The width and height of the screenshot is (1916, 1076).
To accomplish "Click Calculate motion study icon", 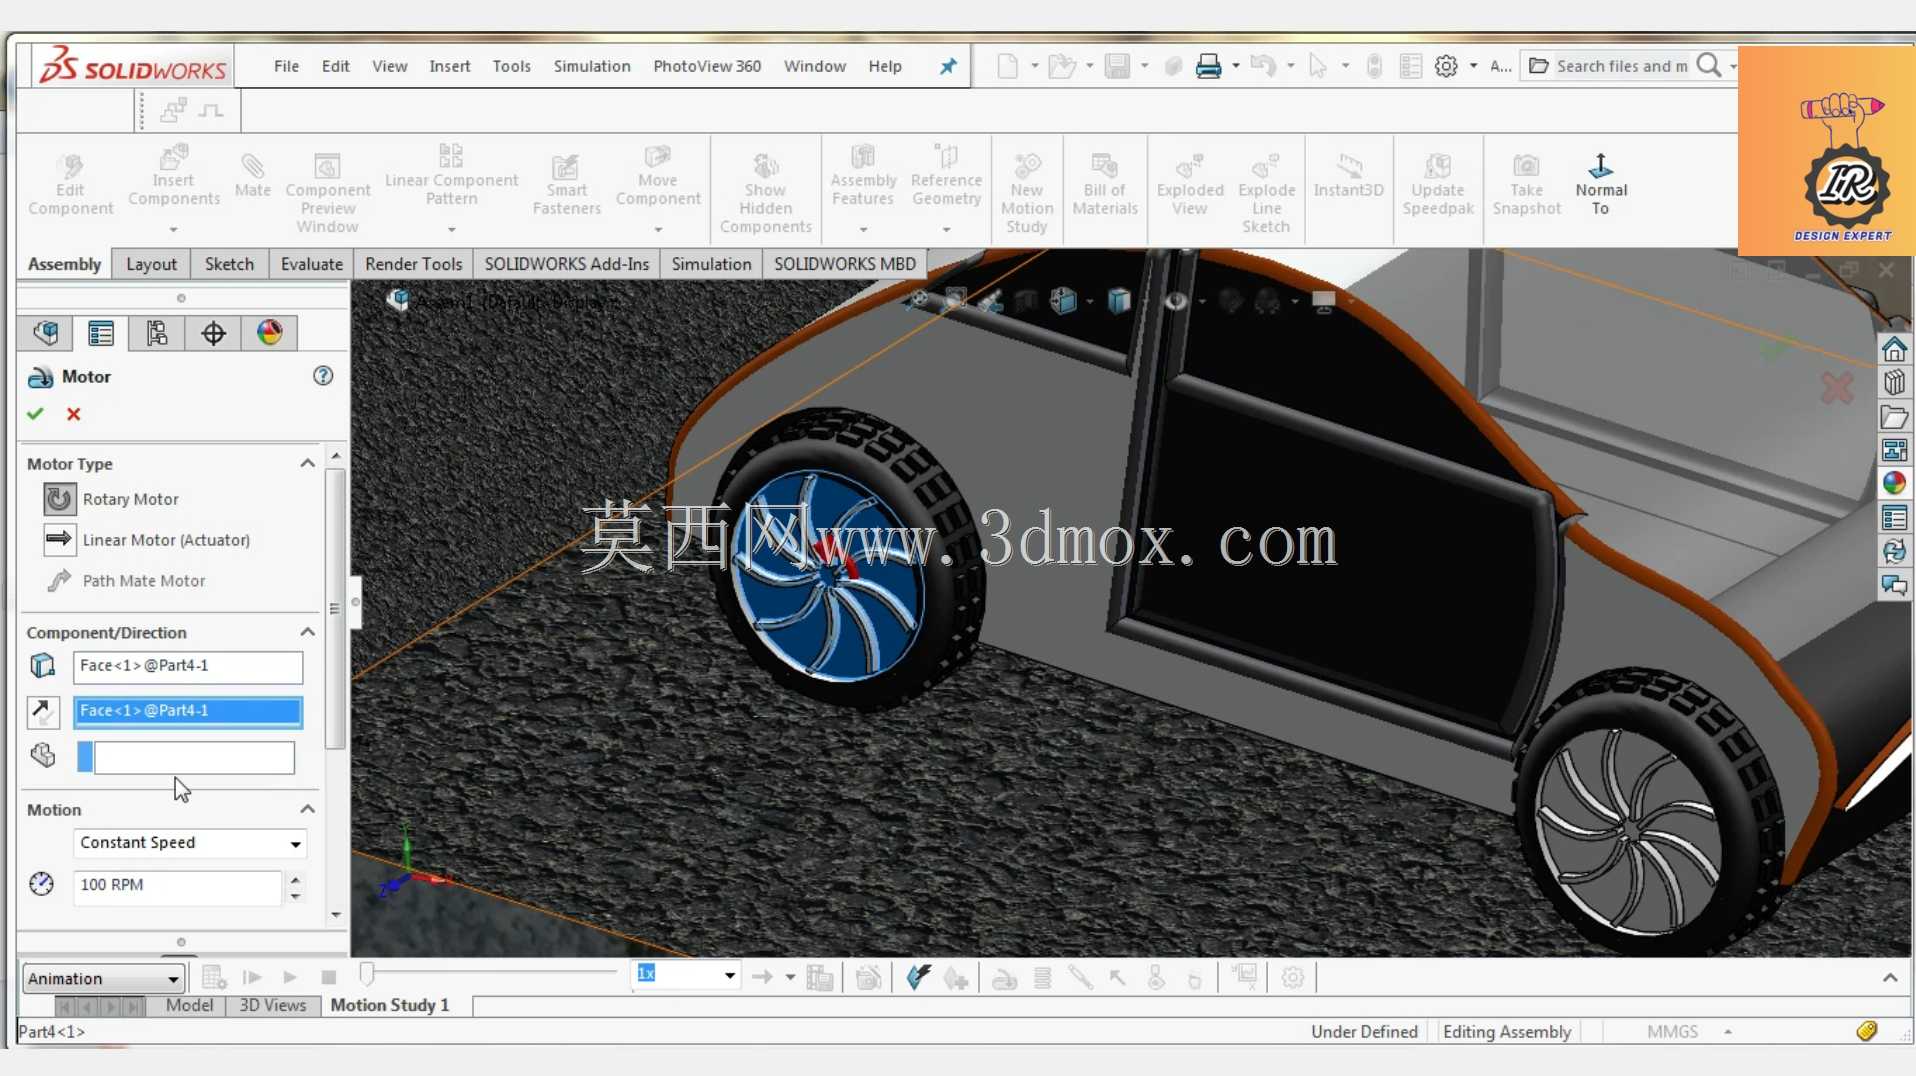I will 213,977.
